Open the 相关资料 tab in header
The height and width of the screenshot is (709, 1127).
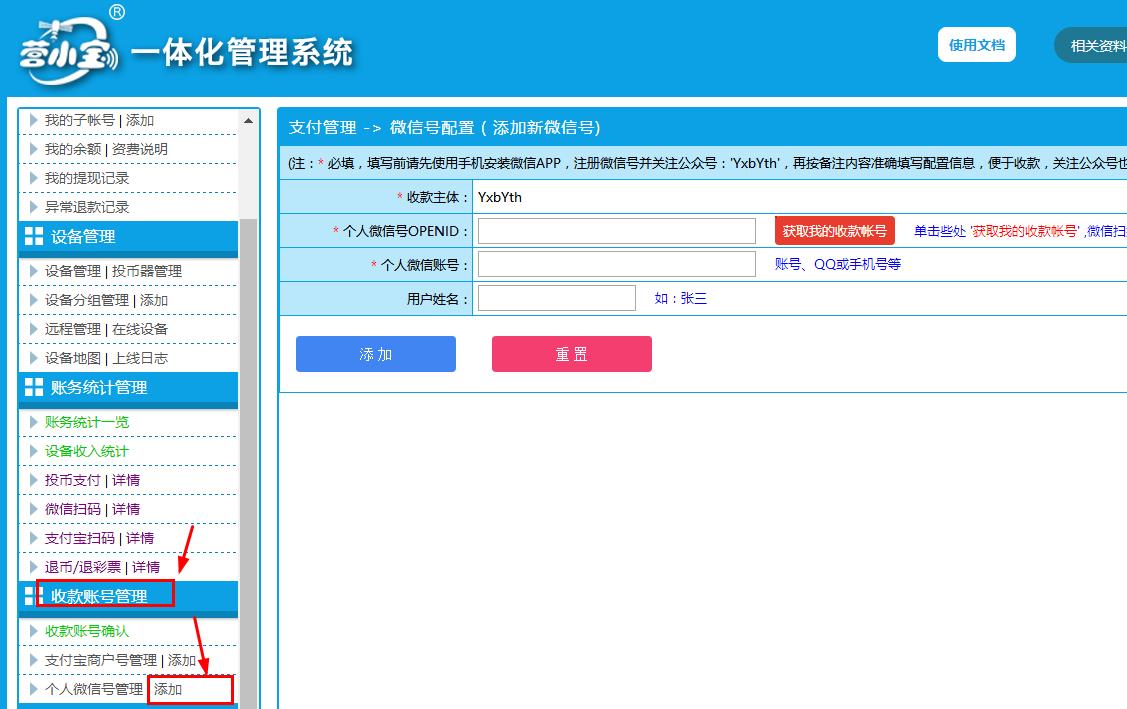(x=1095, y=45)
